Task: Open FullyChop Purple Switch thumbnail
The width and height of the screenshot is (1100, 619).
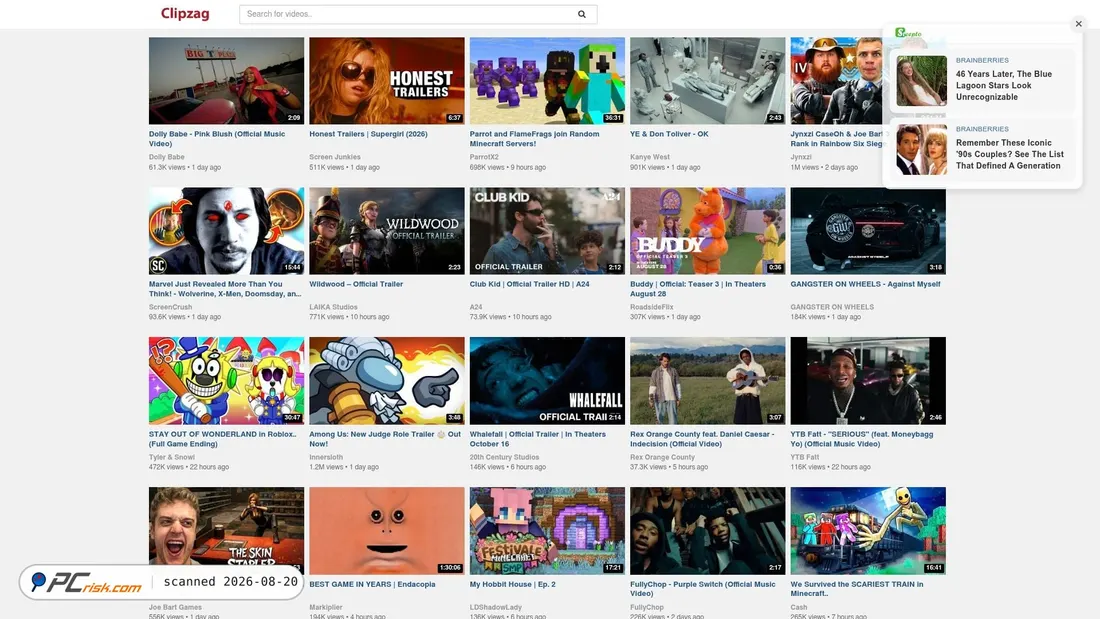Action: (x=707, y=531)
